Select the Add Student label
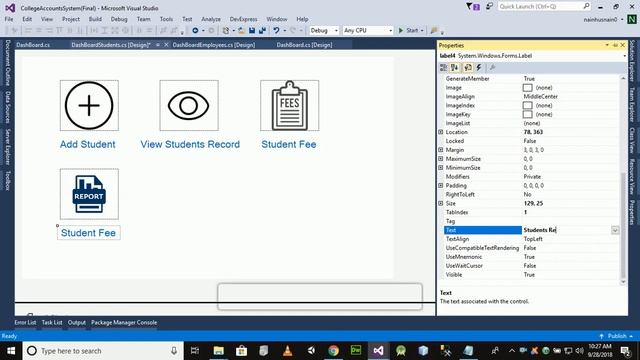Viewport: 640px width, 360px height. click(x=88, y=144)
